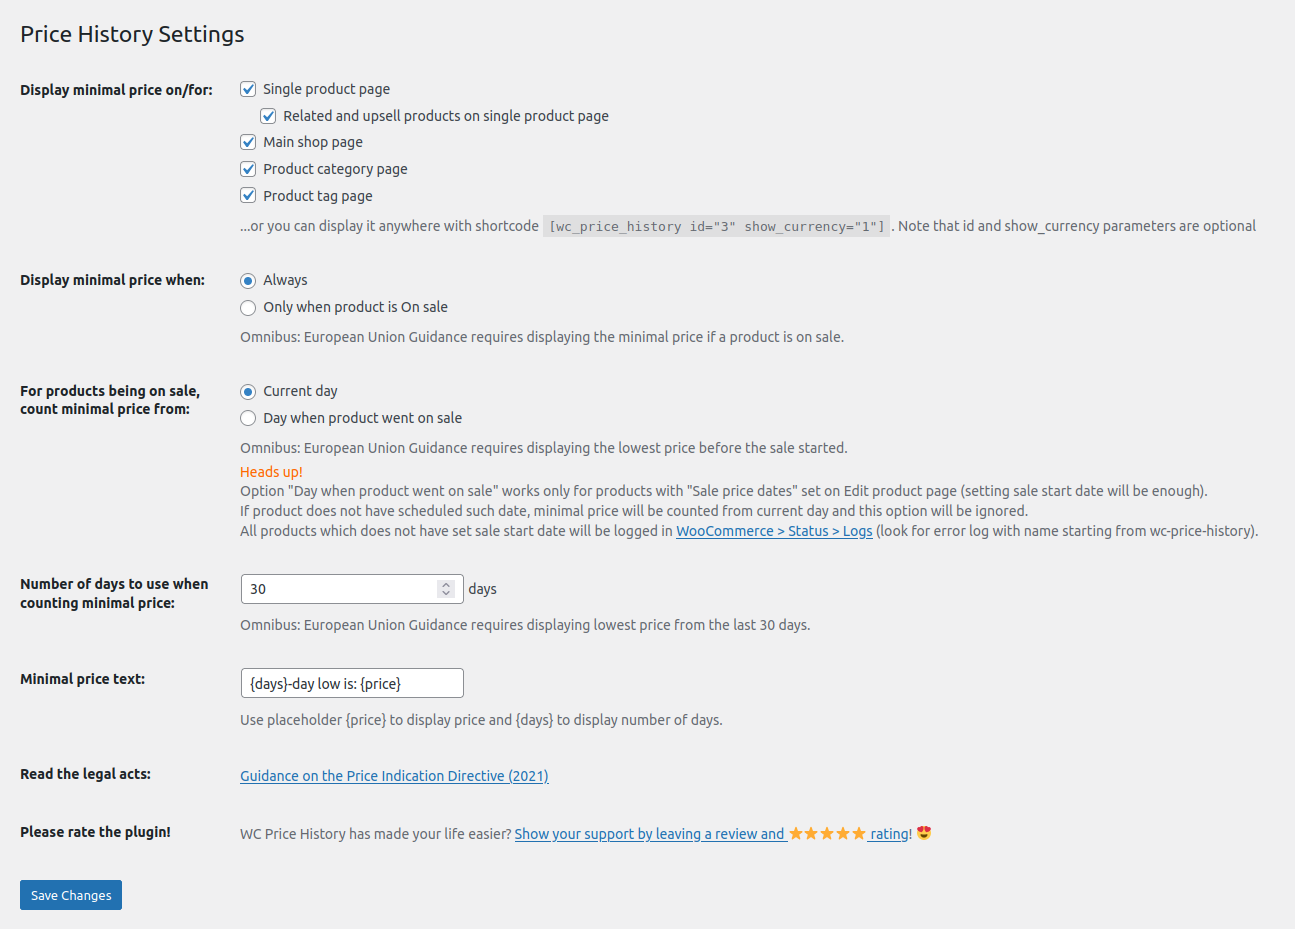Viewport: 1295px width, 929px height.
Task: Open the Price Indication Directive guidance link
Action: pos(394,776)
